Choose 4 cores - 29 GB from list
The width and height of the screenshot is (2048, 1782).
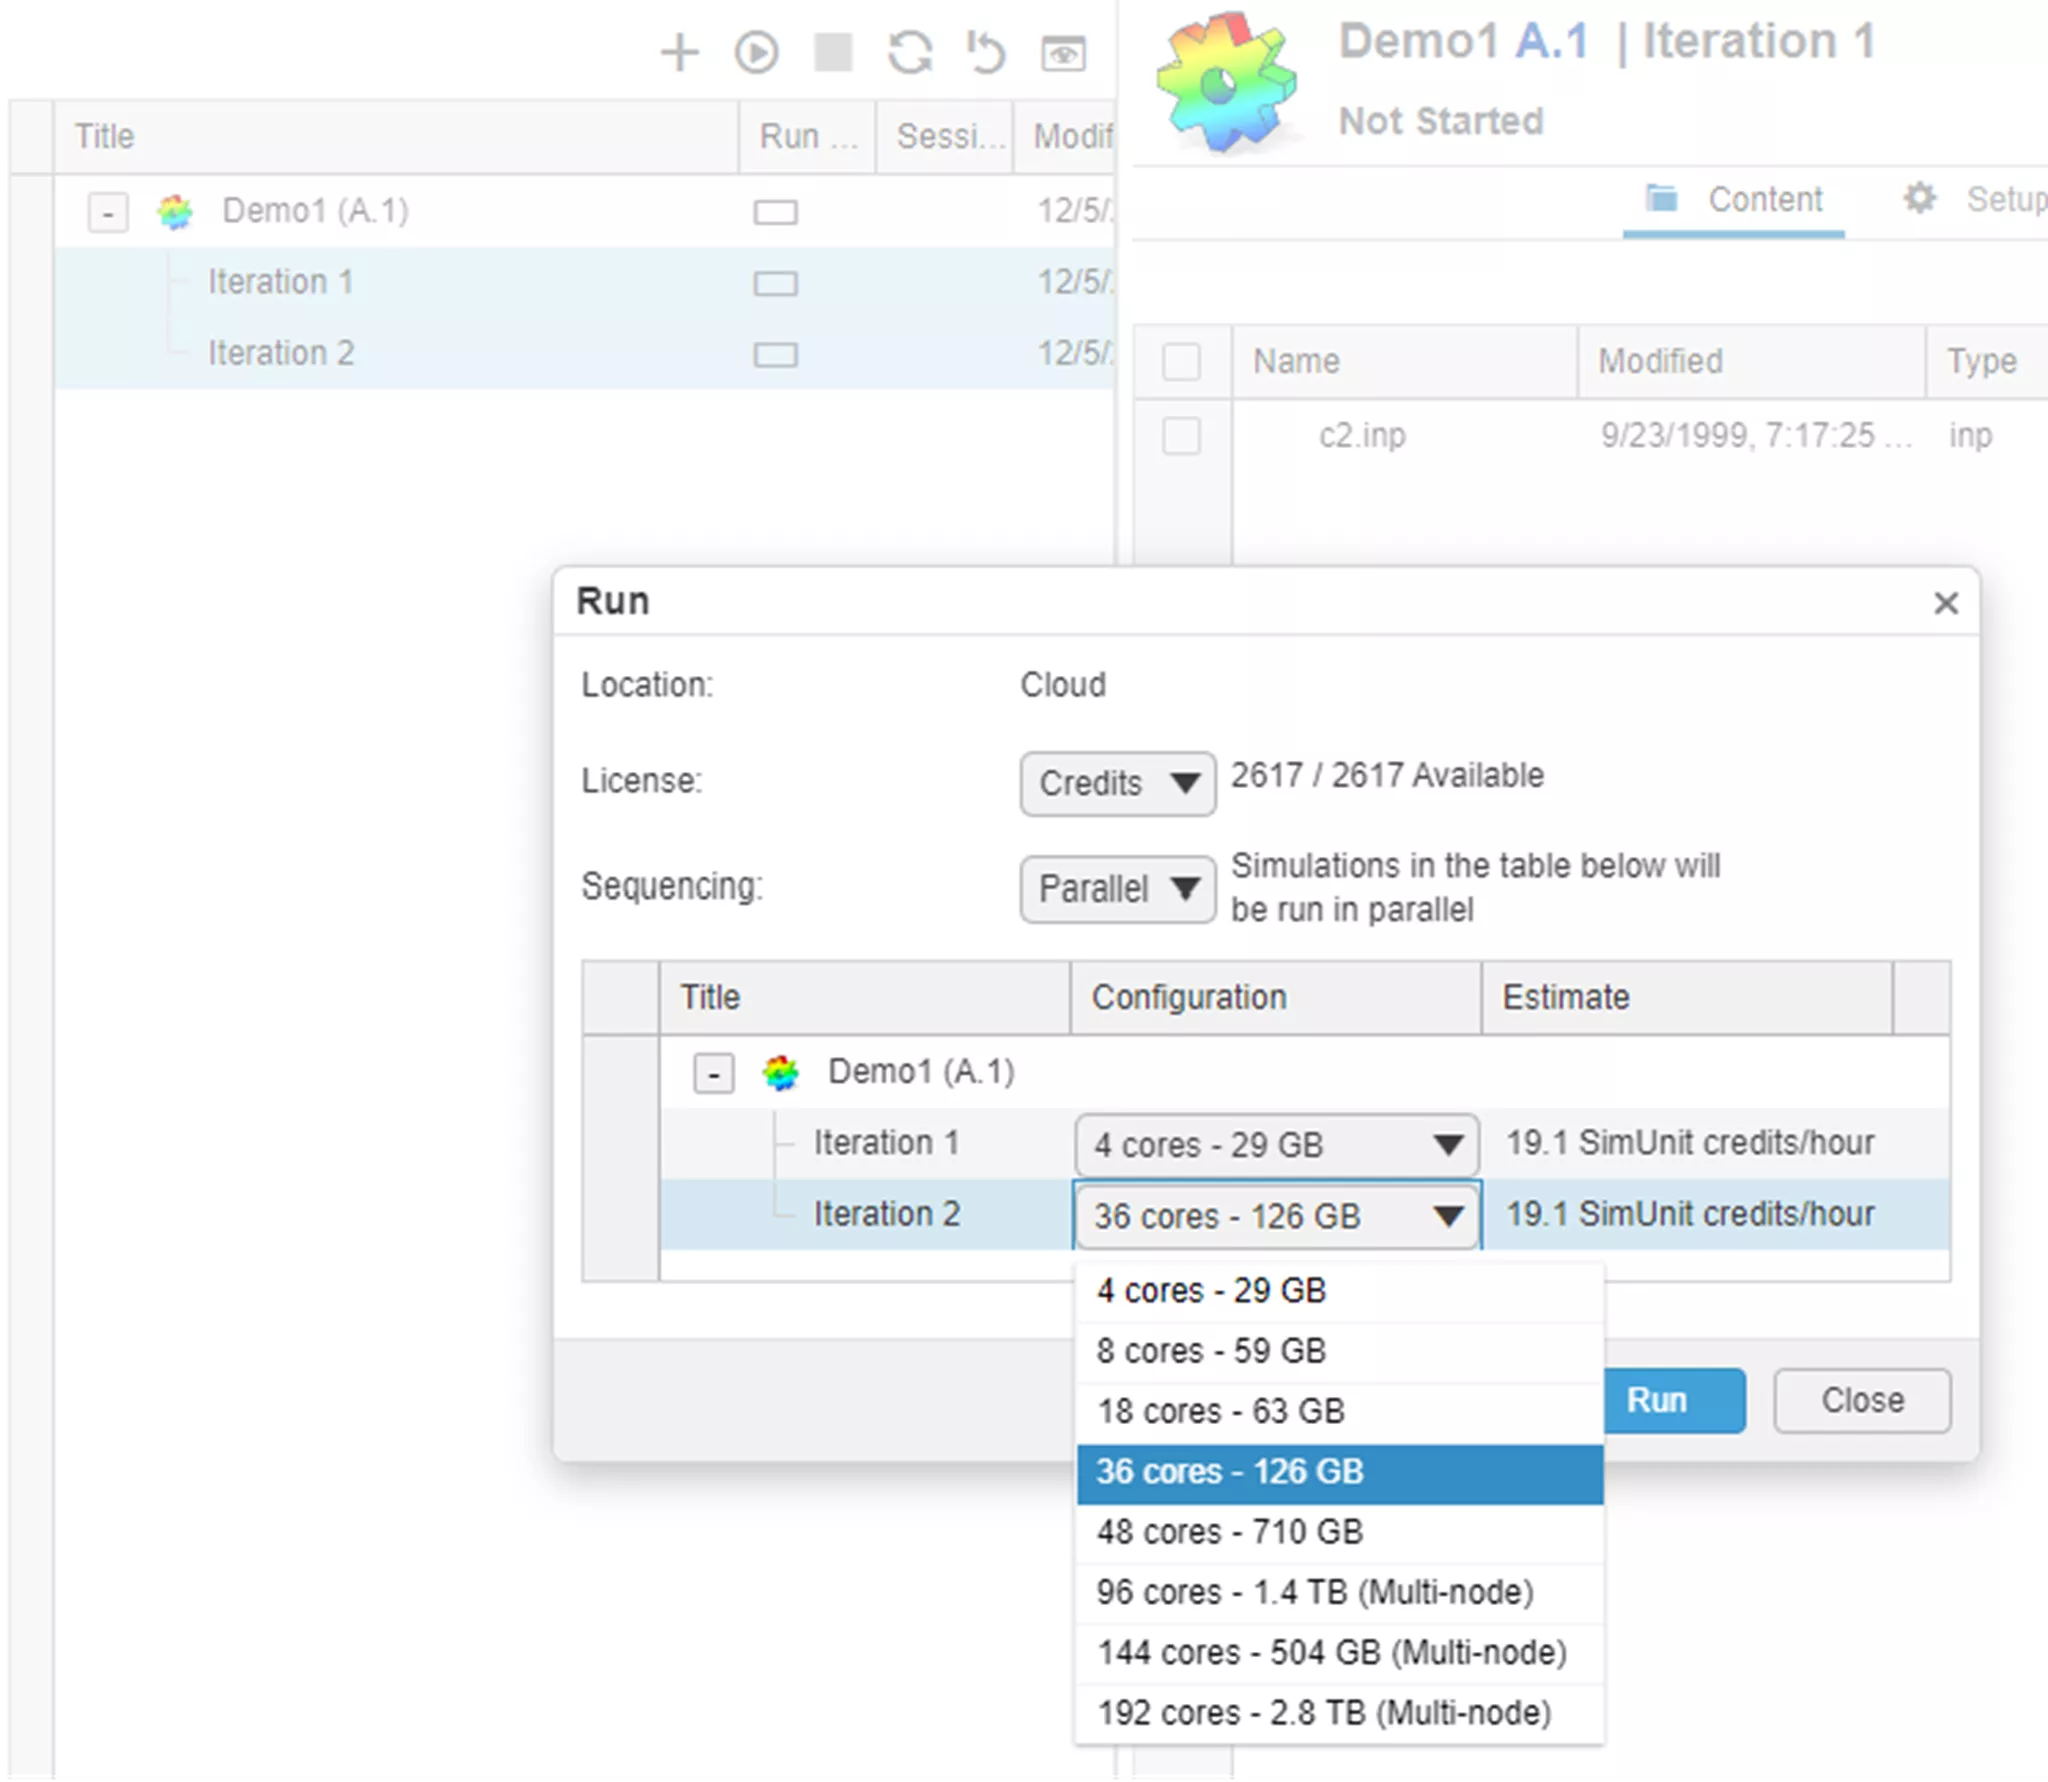click(1340, 1290)
